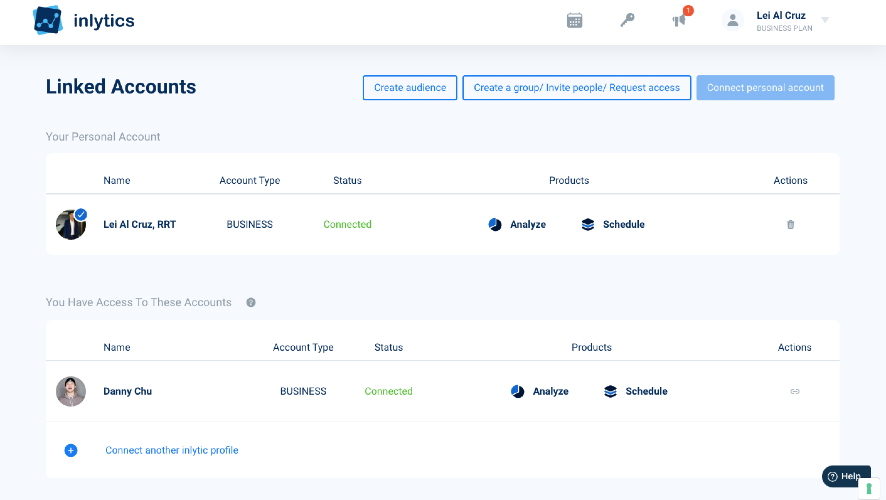Click the inlytics logo
The height and width of the screenshot is (500, 886).
pyautogui.click(x=84, y=20)
